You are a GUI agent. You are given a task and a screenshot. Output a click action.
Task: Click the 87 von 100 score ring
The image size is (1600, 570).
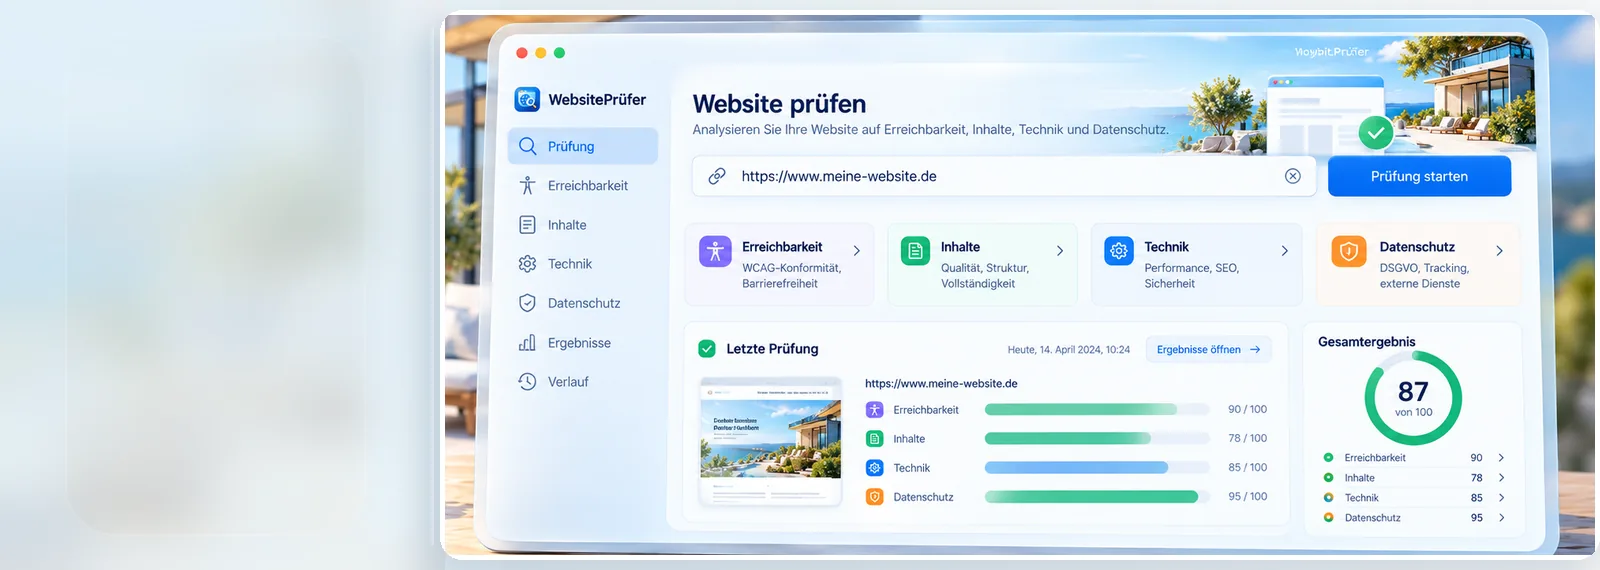point(1413,398)
